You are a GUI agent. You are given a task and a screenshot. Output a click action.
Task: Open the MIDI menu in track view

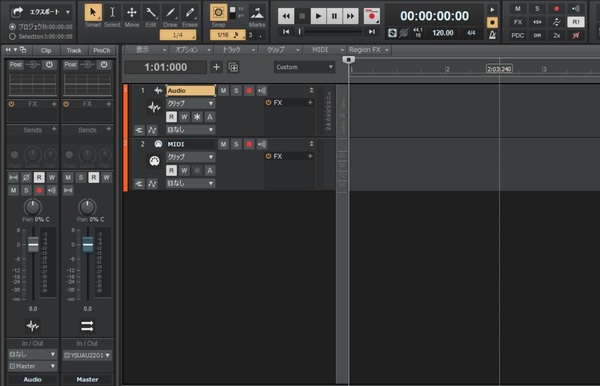(324, 50)
